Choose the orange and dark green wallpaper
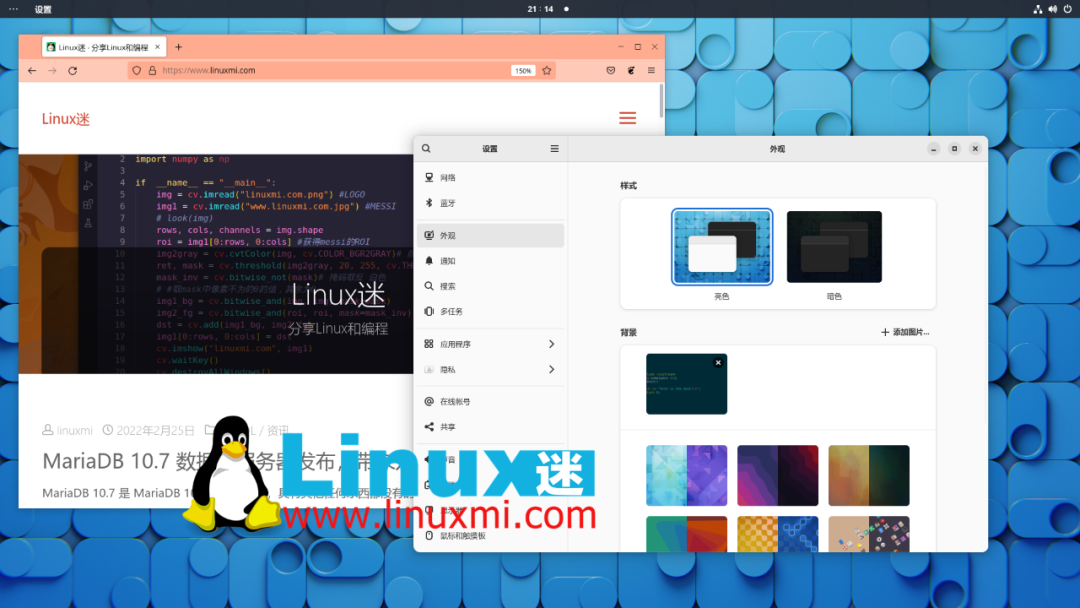The height and width of the screenshot is (608, 1080). (x=869, y=475)
